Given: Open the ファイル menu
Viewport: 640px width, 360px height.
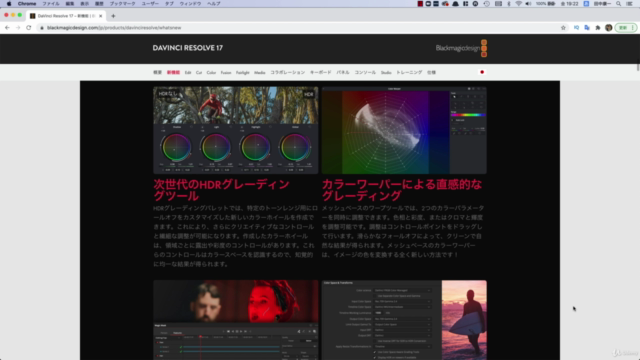Looking at the screenshot, I should click(51, 4).
